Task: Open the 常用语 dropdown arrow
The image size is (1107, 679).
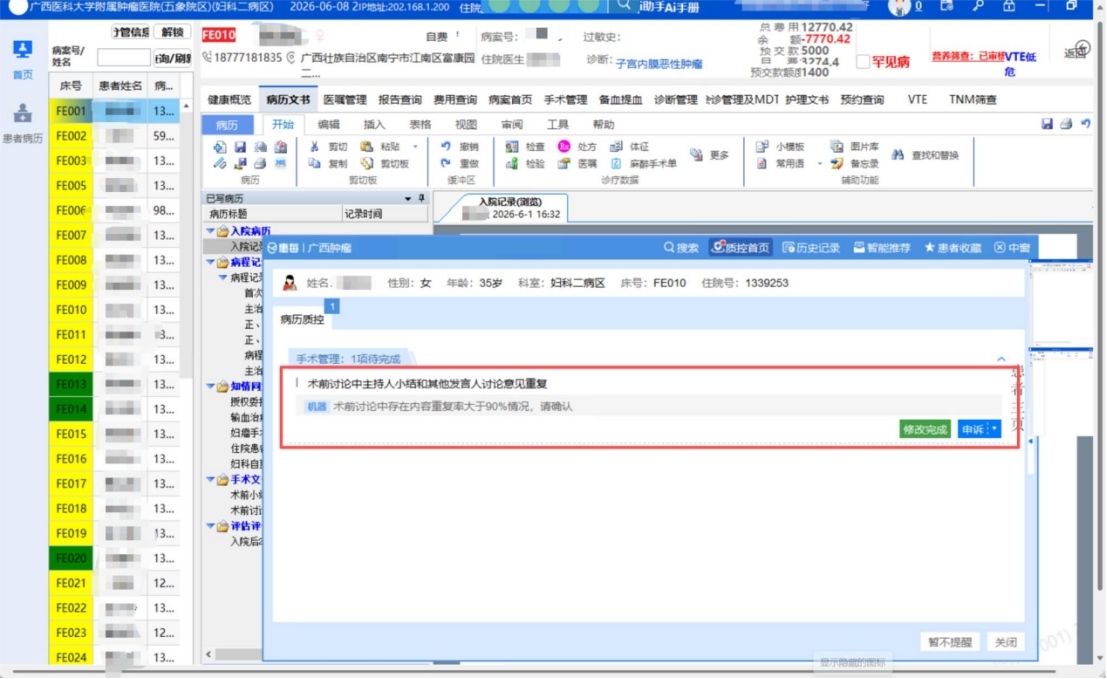Action: 820,164
